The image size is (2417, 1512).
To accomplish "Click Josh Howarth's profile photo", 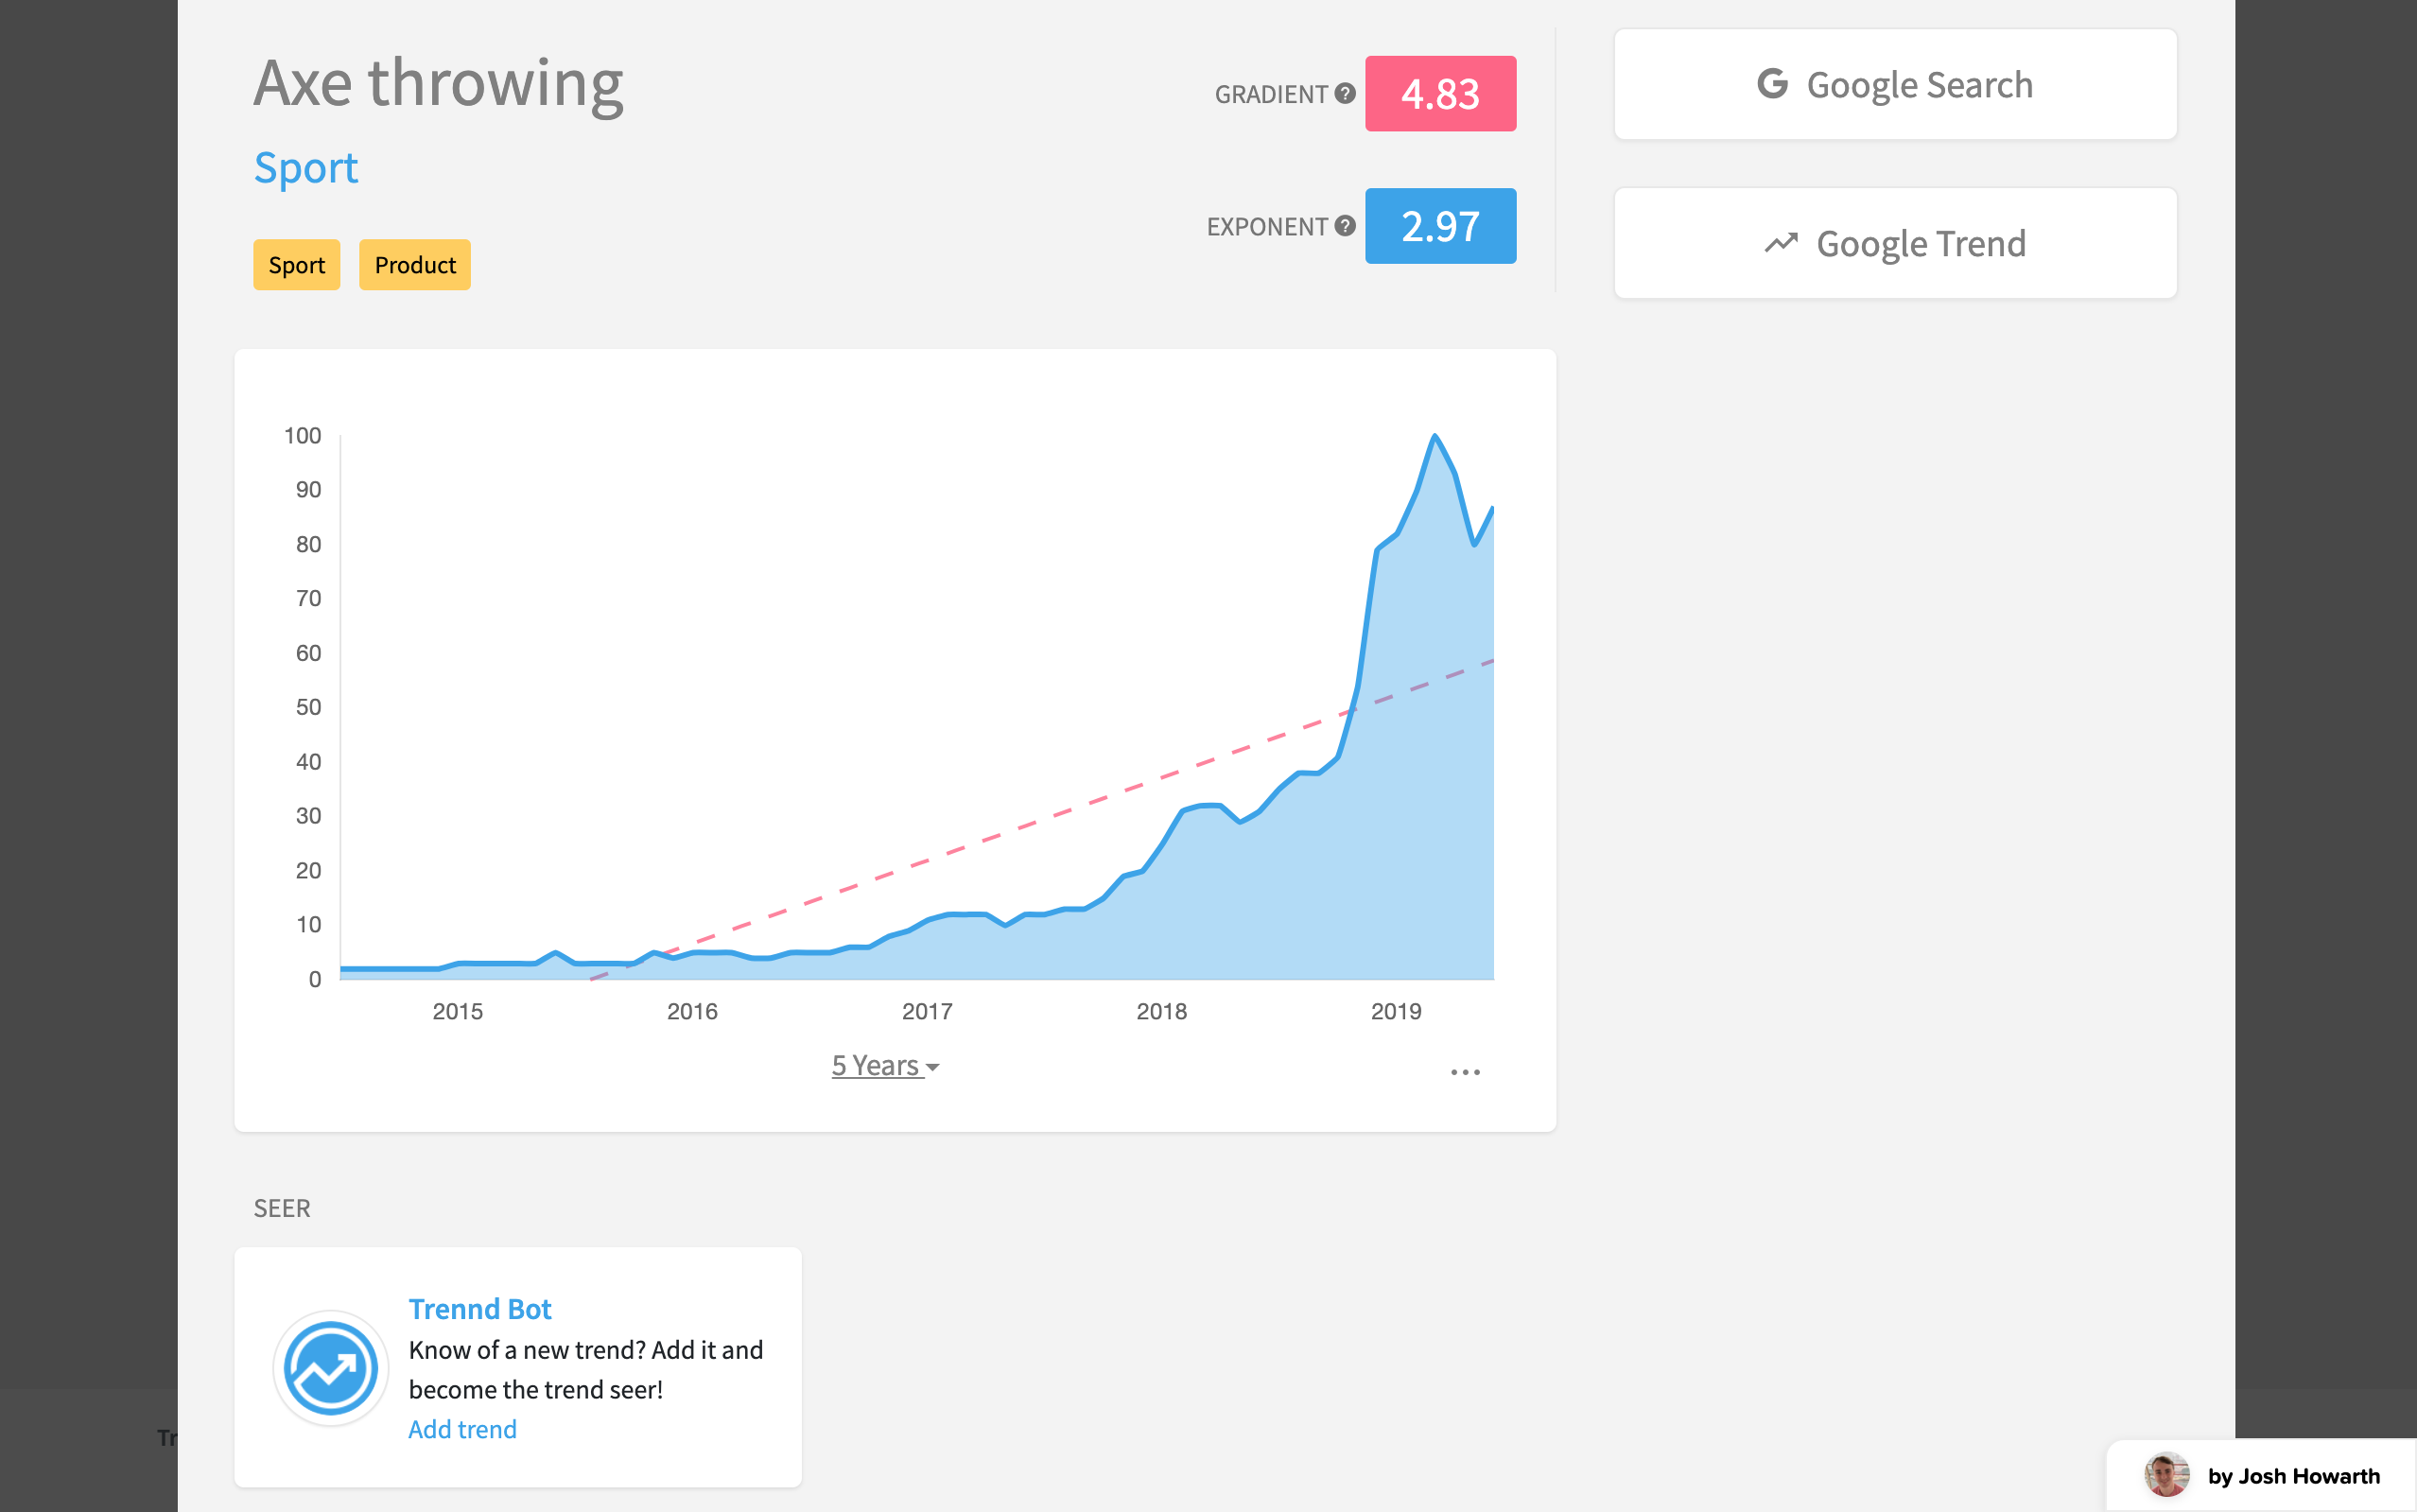I will 2166,1475.
